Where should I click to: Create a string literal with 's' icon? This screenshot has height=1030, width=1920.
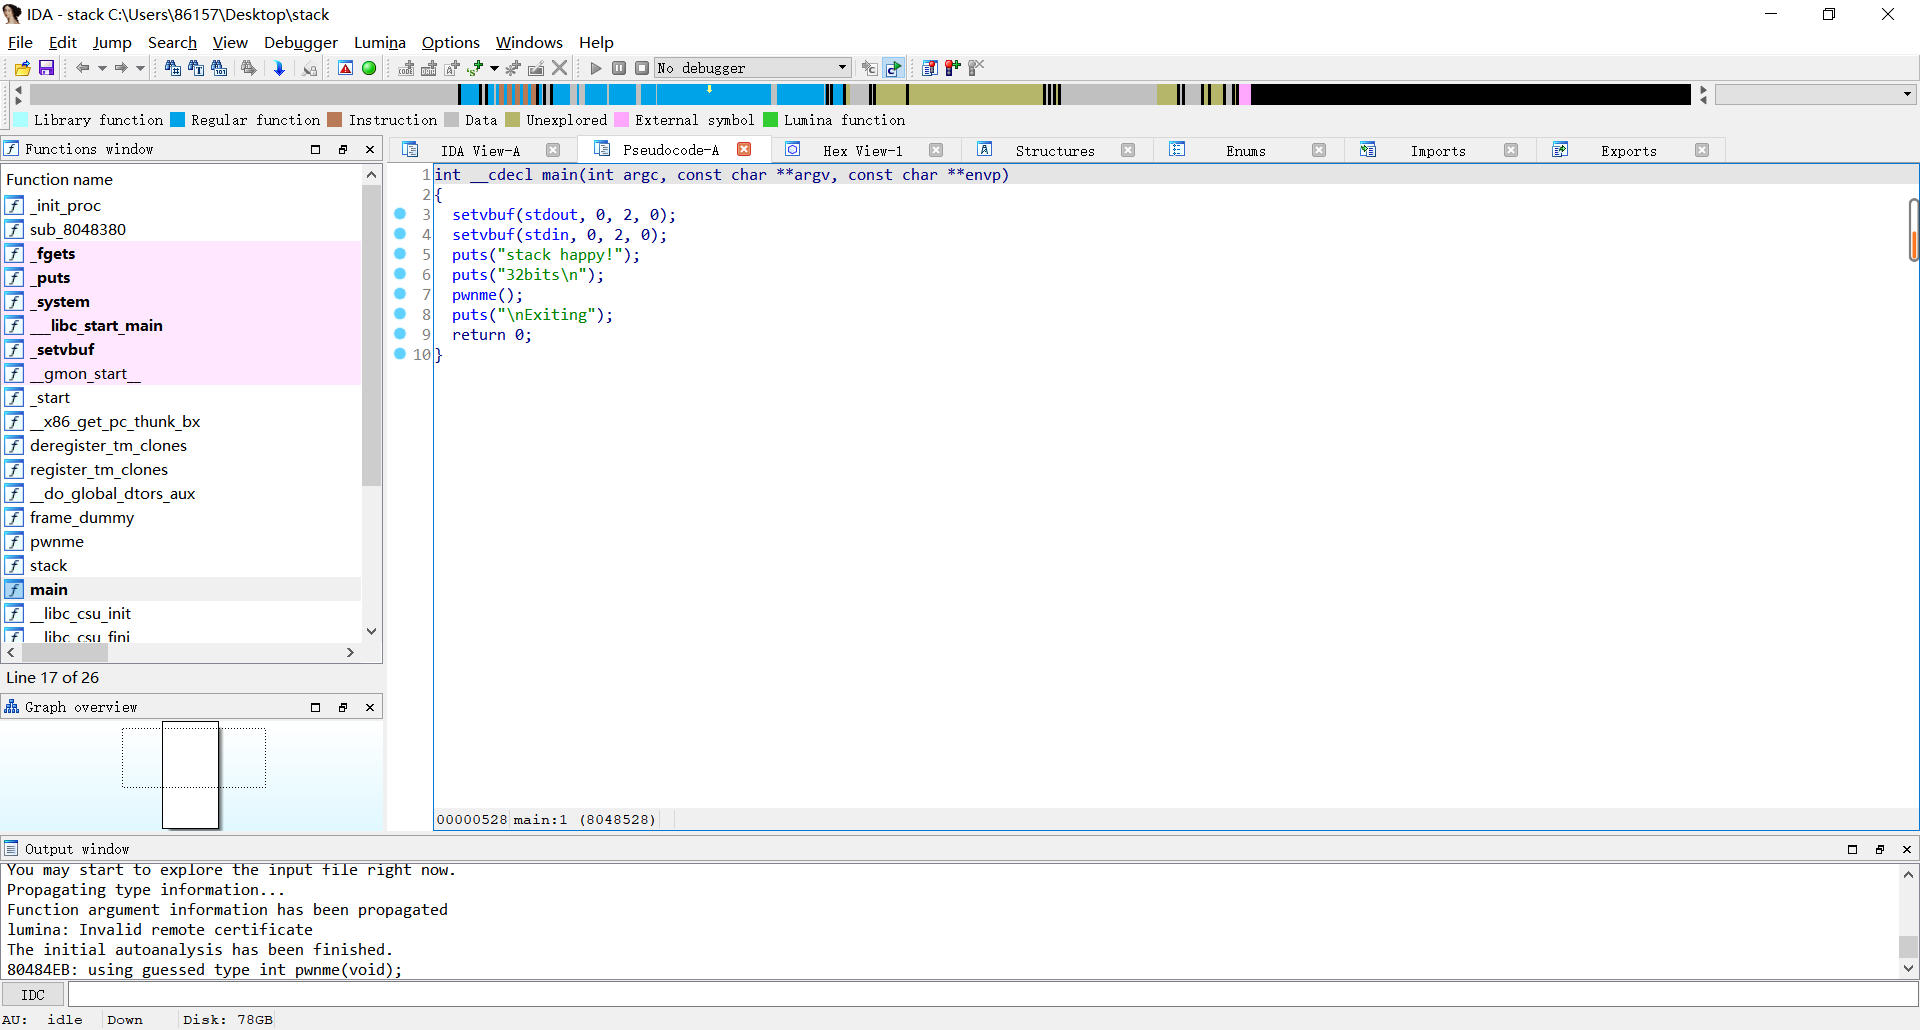pos(475,68)
